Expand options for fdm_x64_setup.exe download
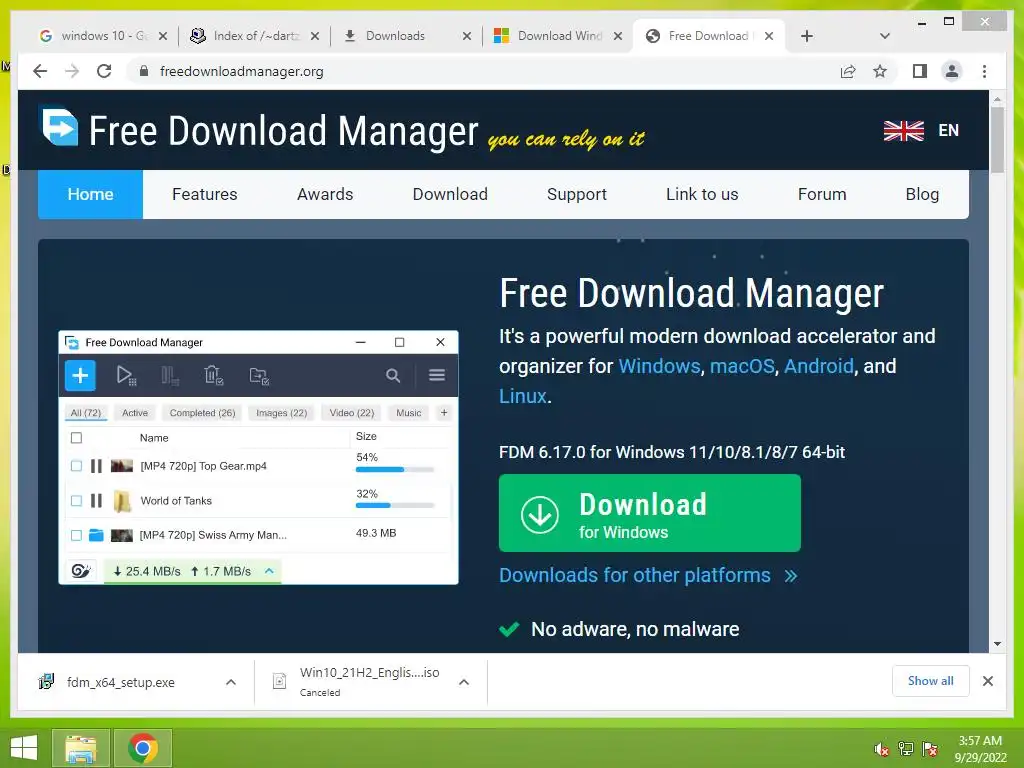 (231, 682)
